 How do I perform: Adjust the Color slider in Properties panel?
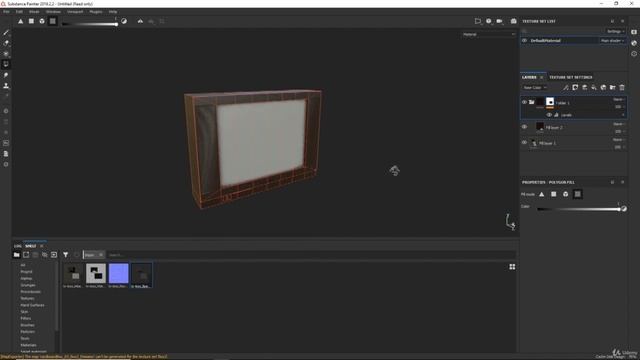579,209
